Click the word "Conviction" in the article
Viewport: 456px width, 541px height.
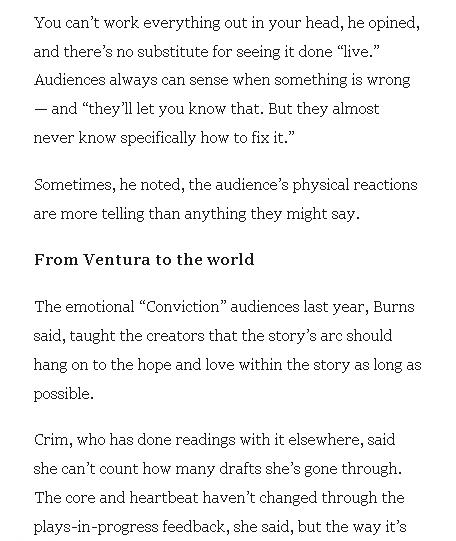(x=183, y=307)
